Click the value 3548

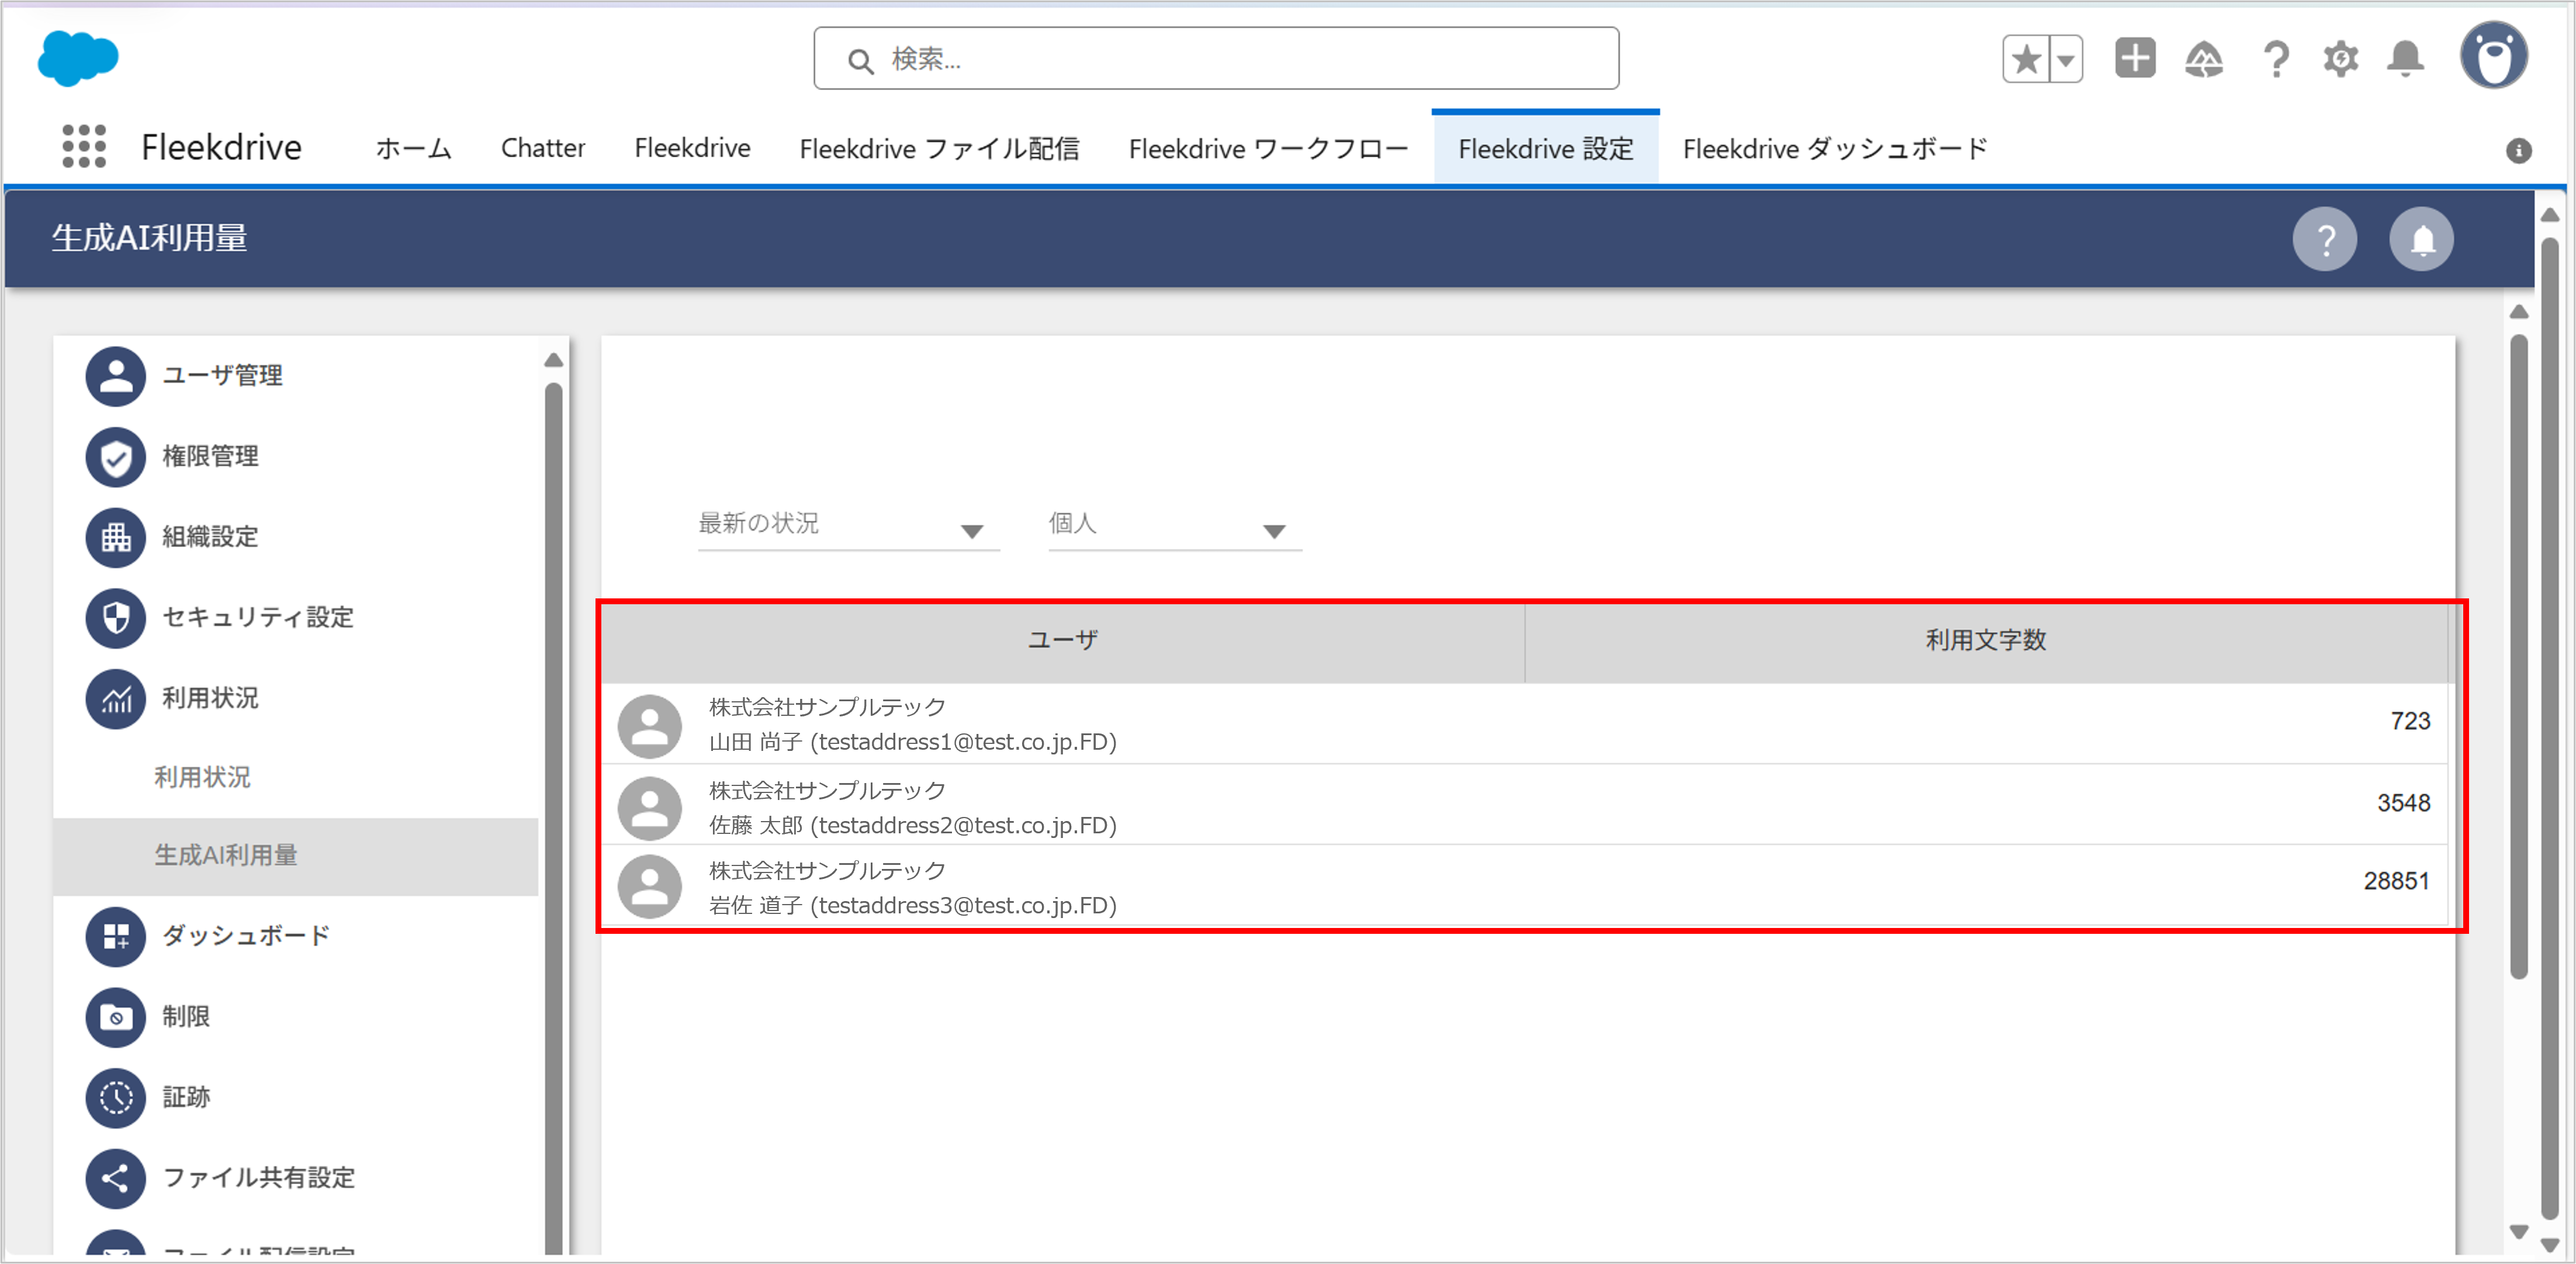pos(2403,804)
